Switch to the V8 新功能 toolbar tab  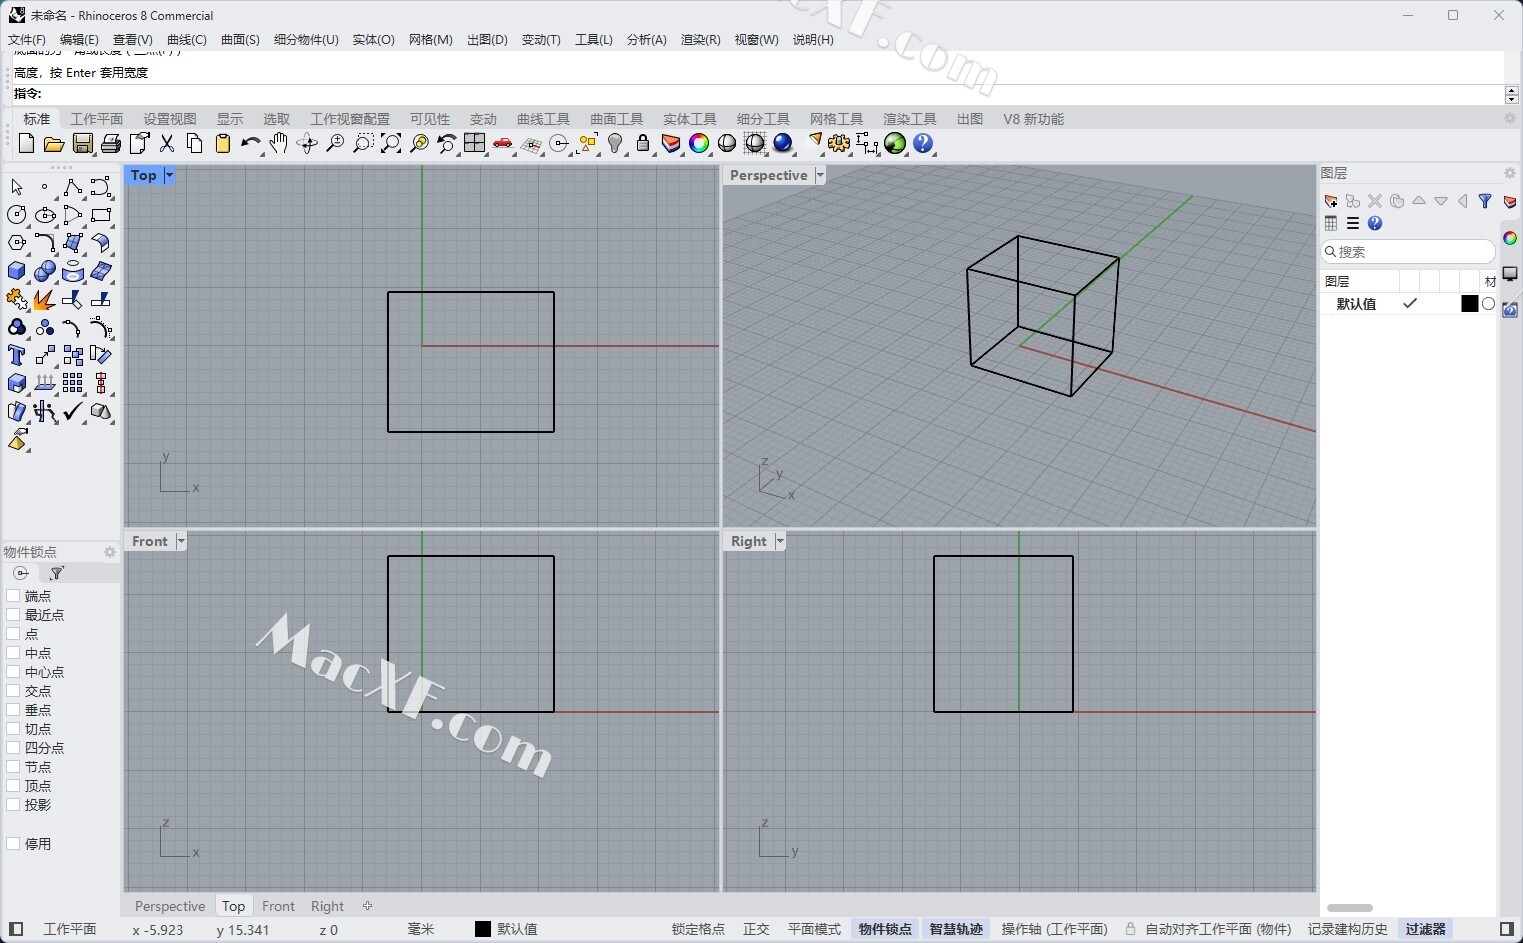(1034, 119)
